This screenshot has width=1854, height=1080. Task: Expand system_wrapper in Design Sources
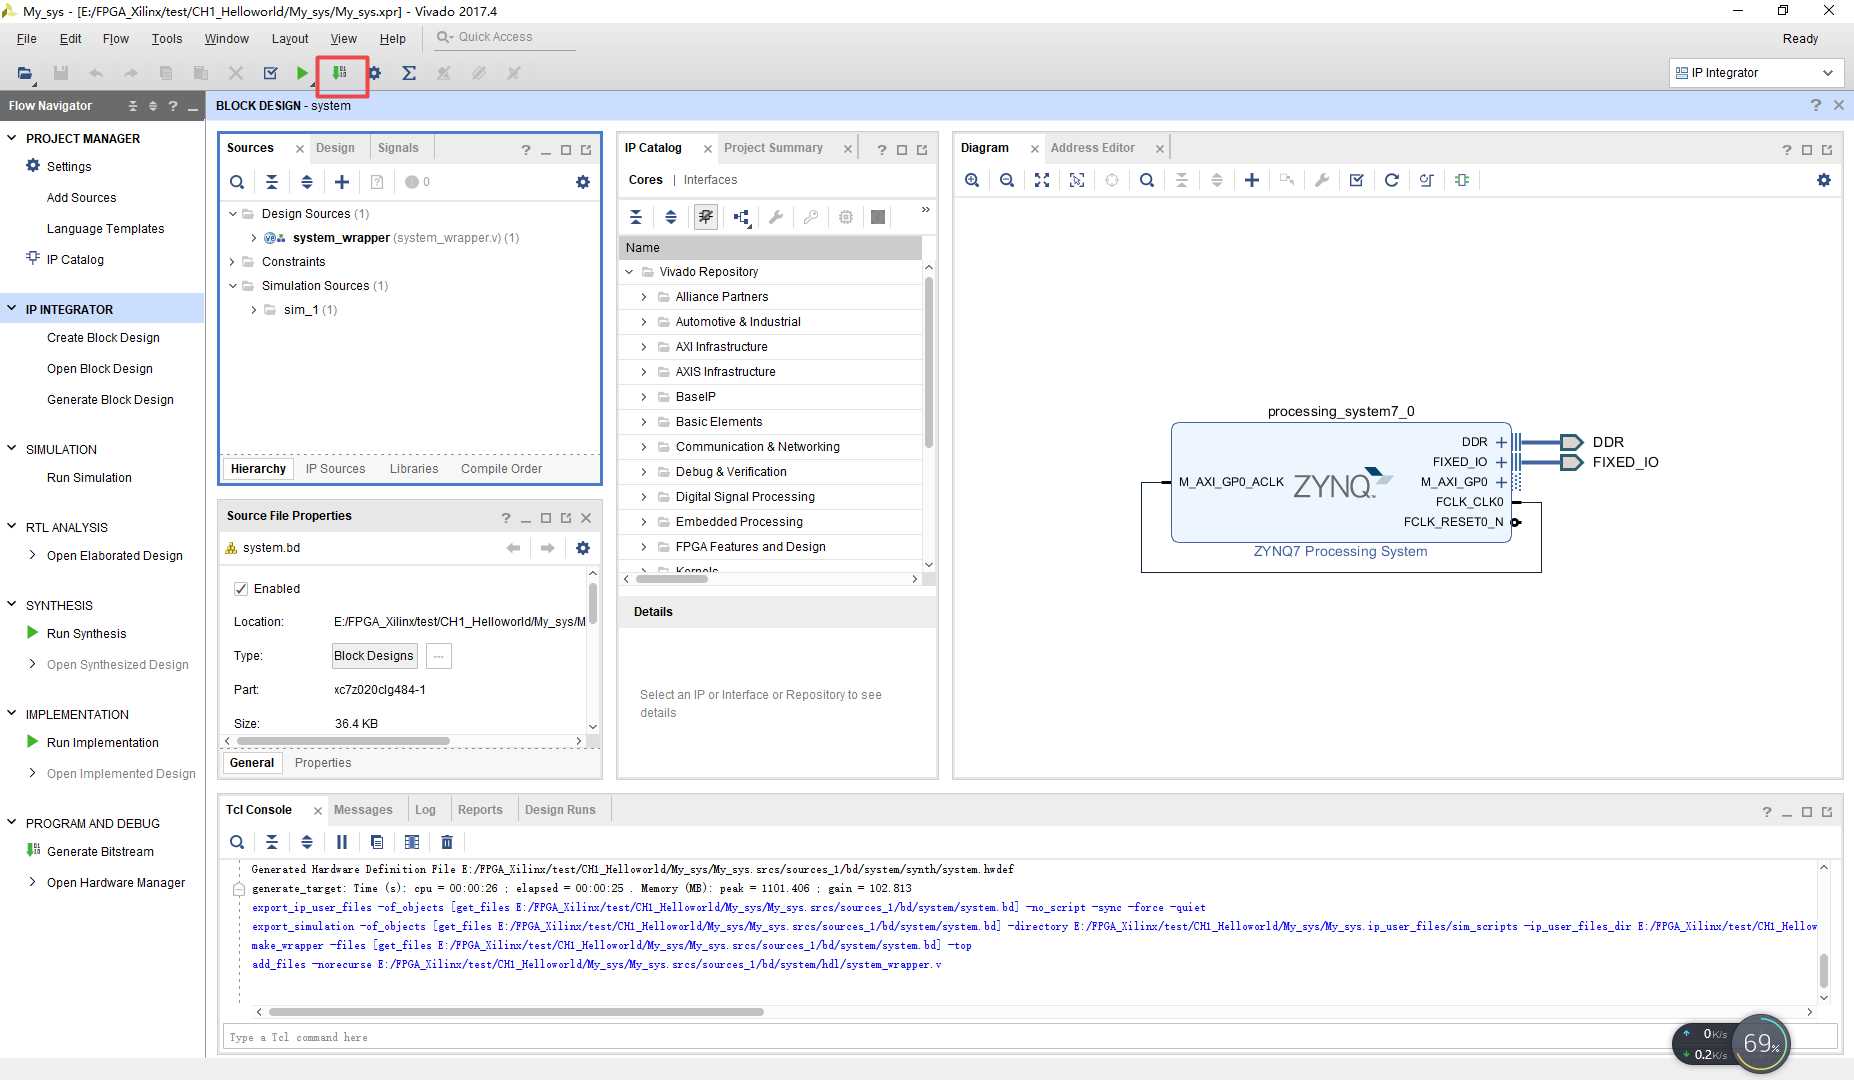click(254, 238)
